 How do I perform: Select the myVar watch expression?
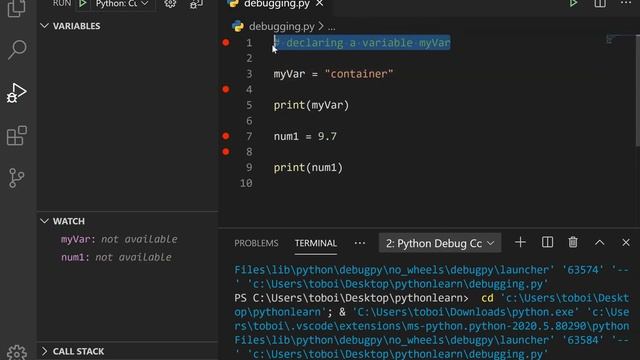pos(119,239)
